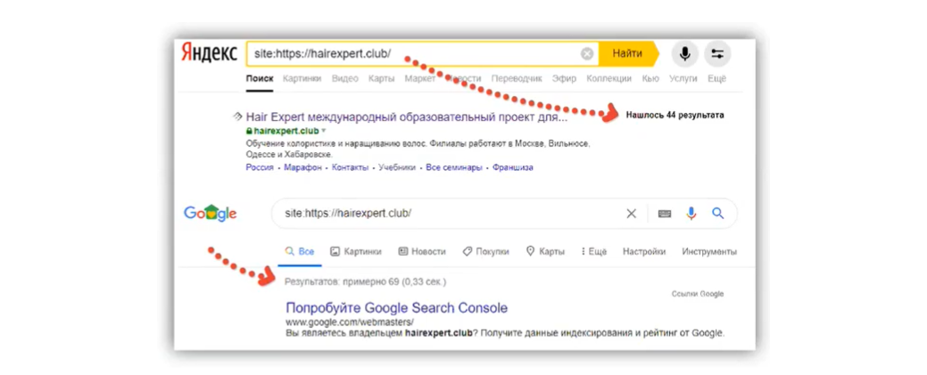Open Yandex advanced search settings icon
927x375 pixels.
[717, 54]
